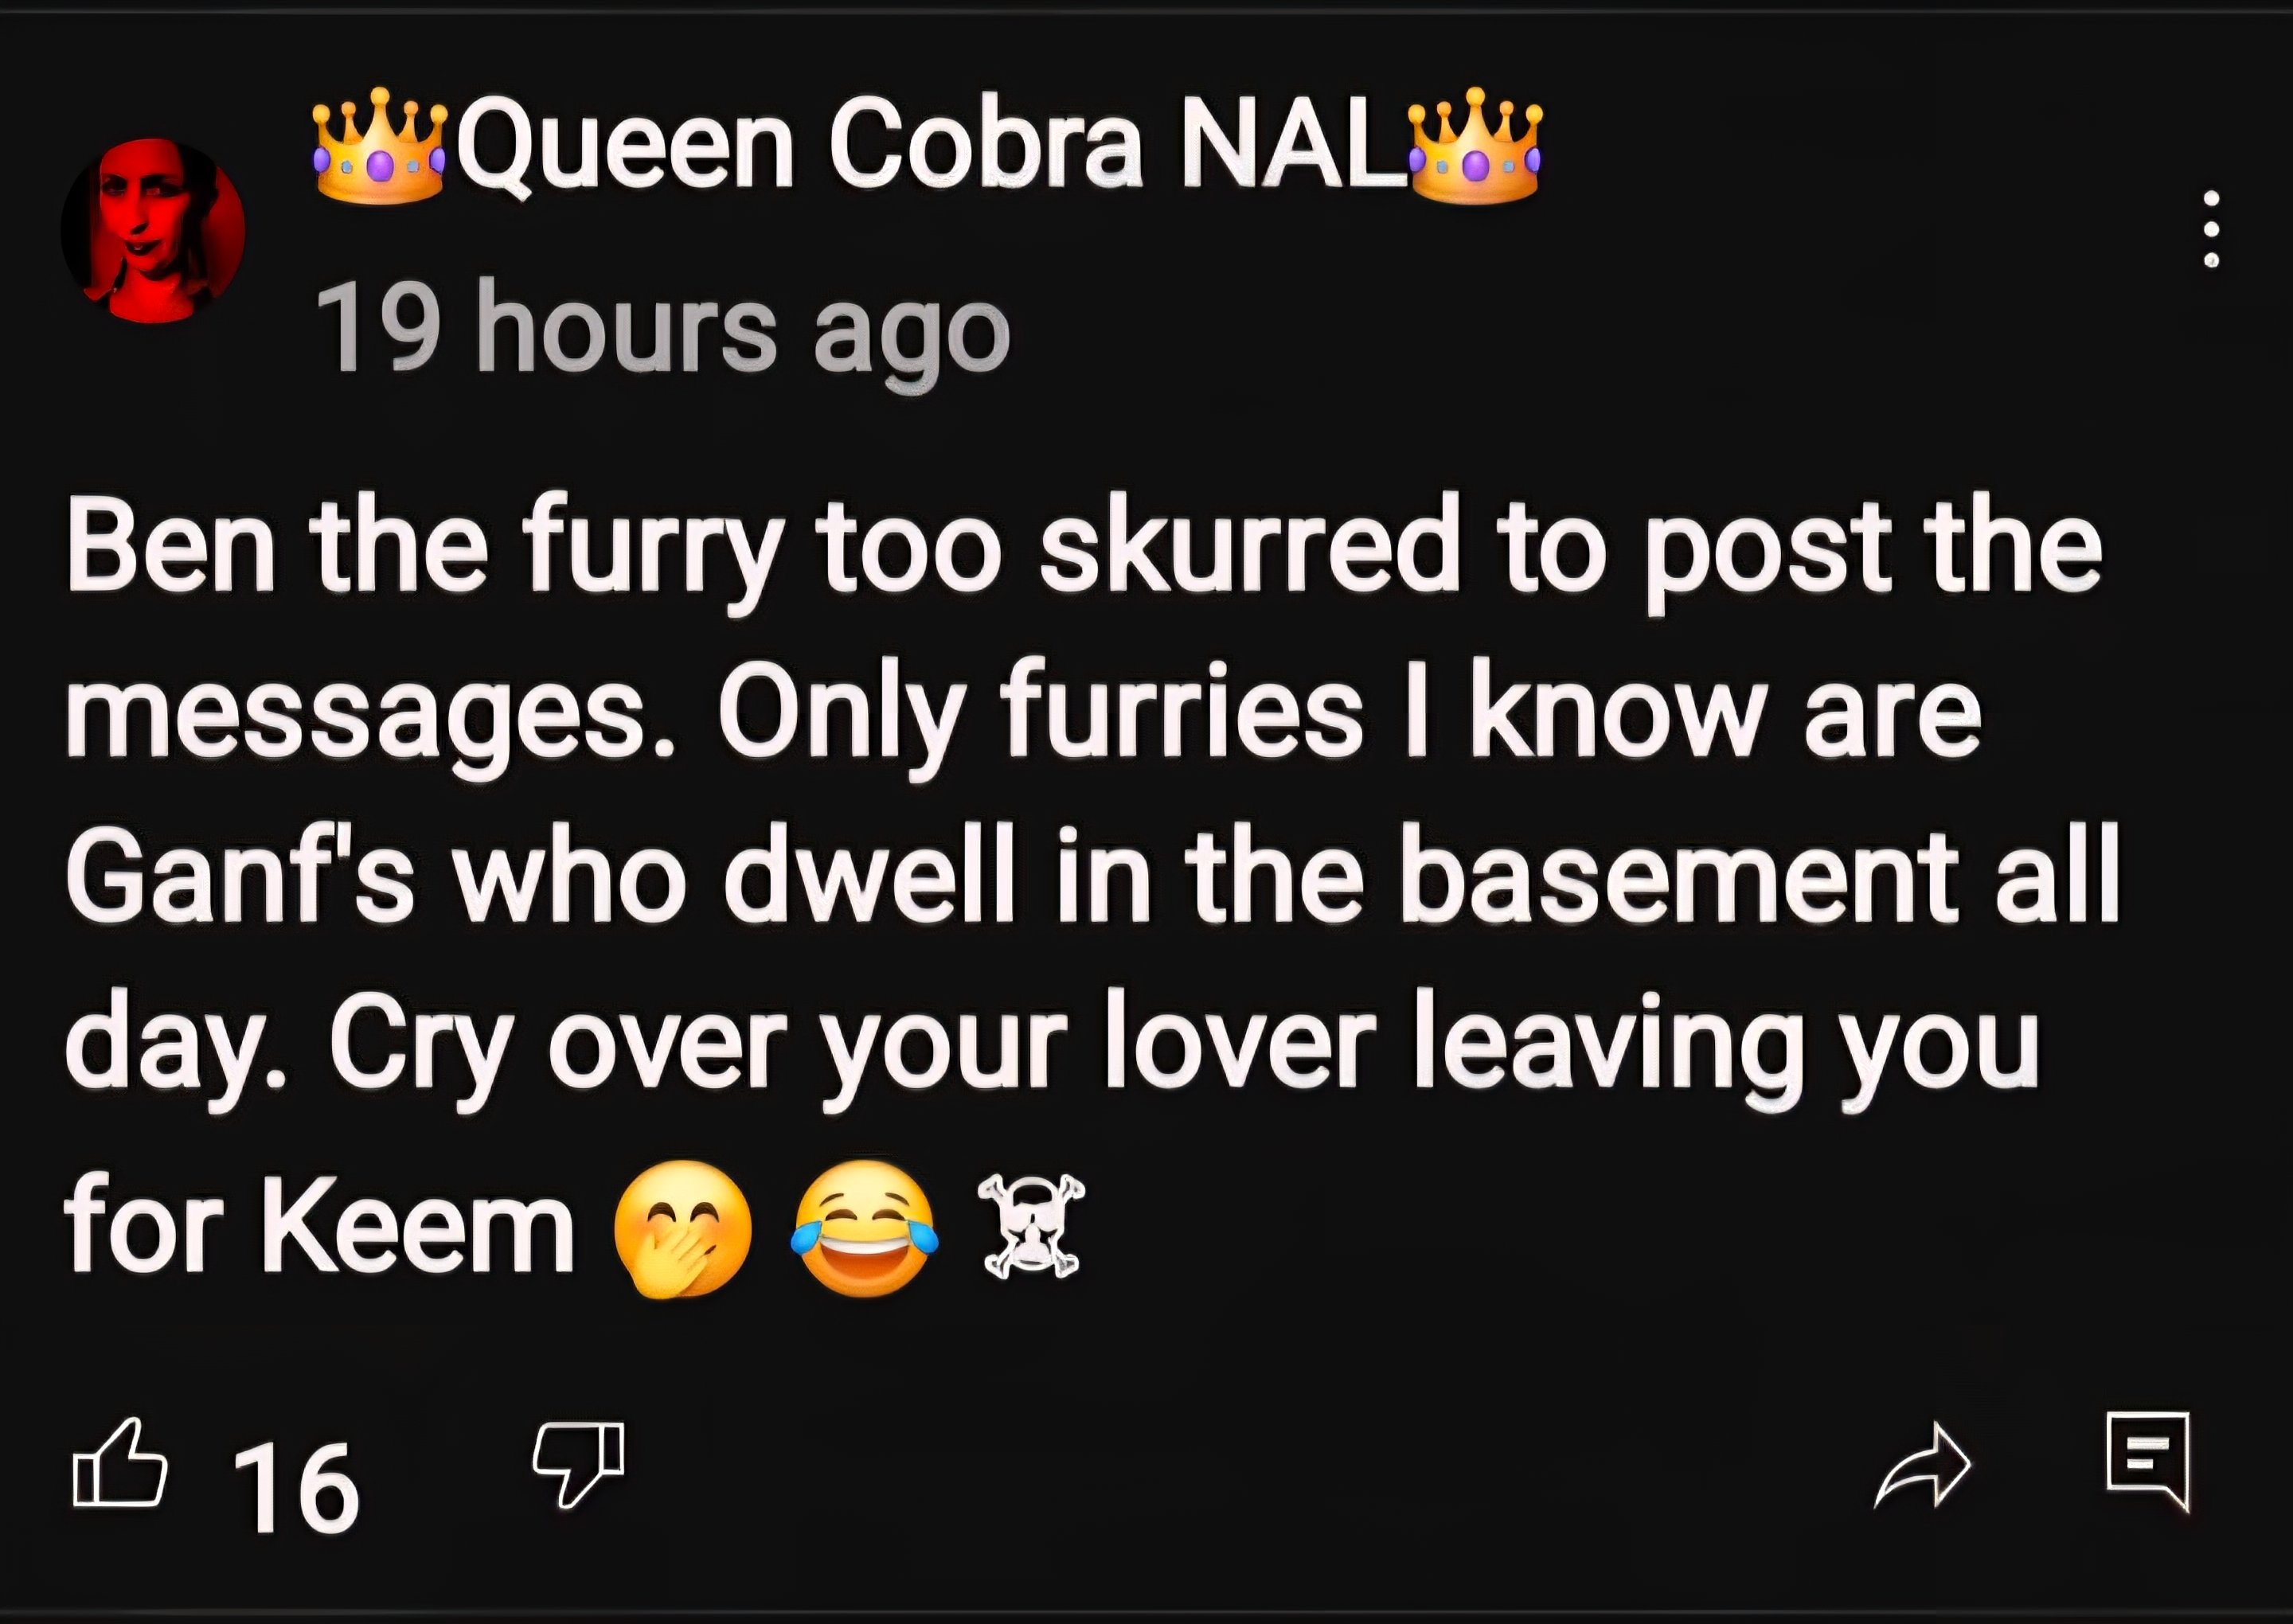
Task: Open the '19 hours ago' timestamp link
Action: click(x=662, y=329)
